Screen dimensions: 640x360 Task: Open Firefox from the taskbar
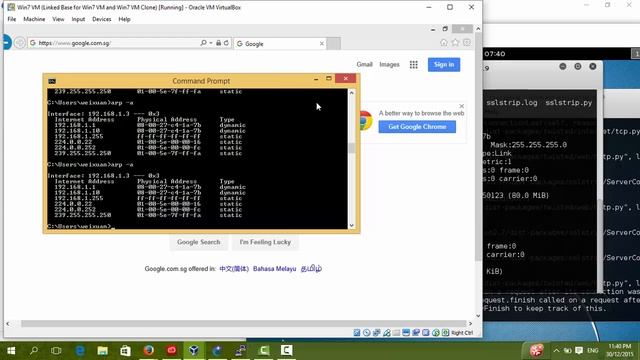(149, 351)
